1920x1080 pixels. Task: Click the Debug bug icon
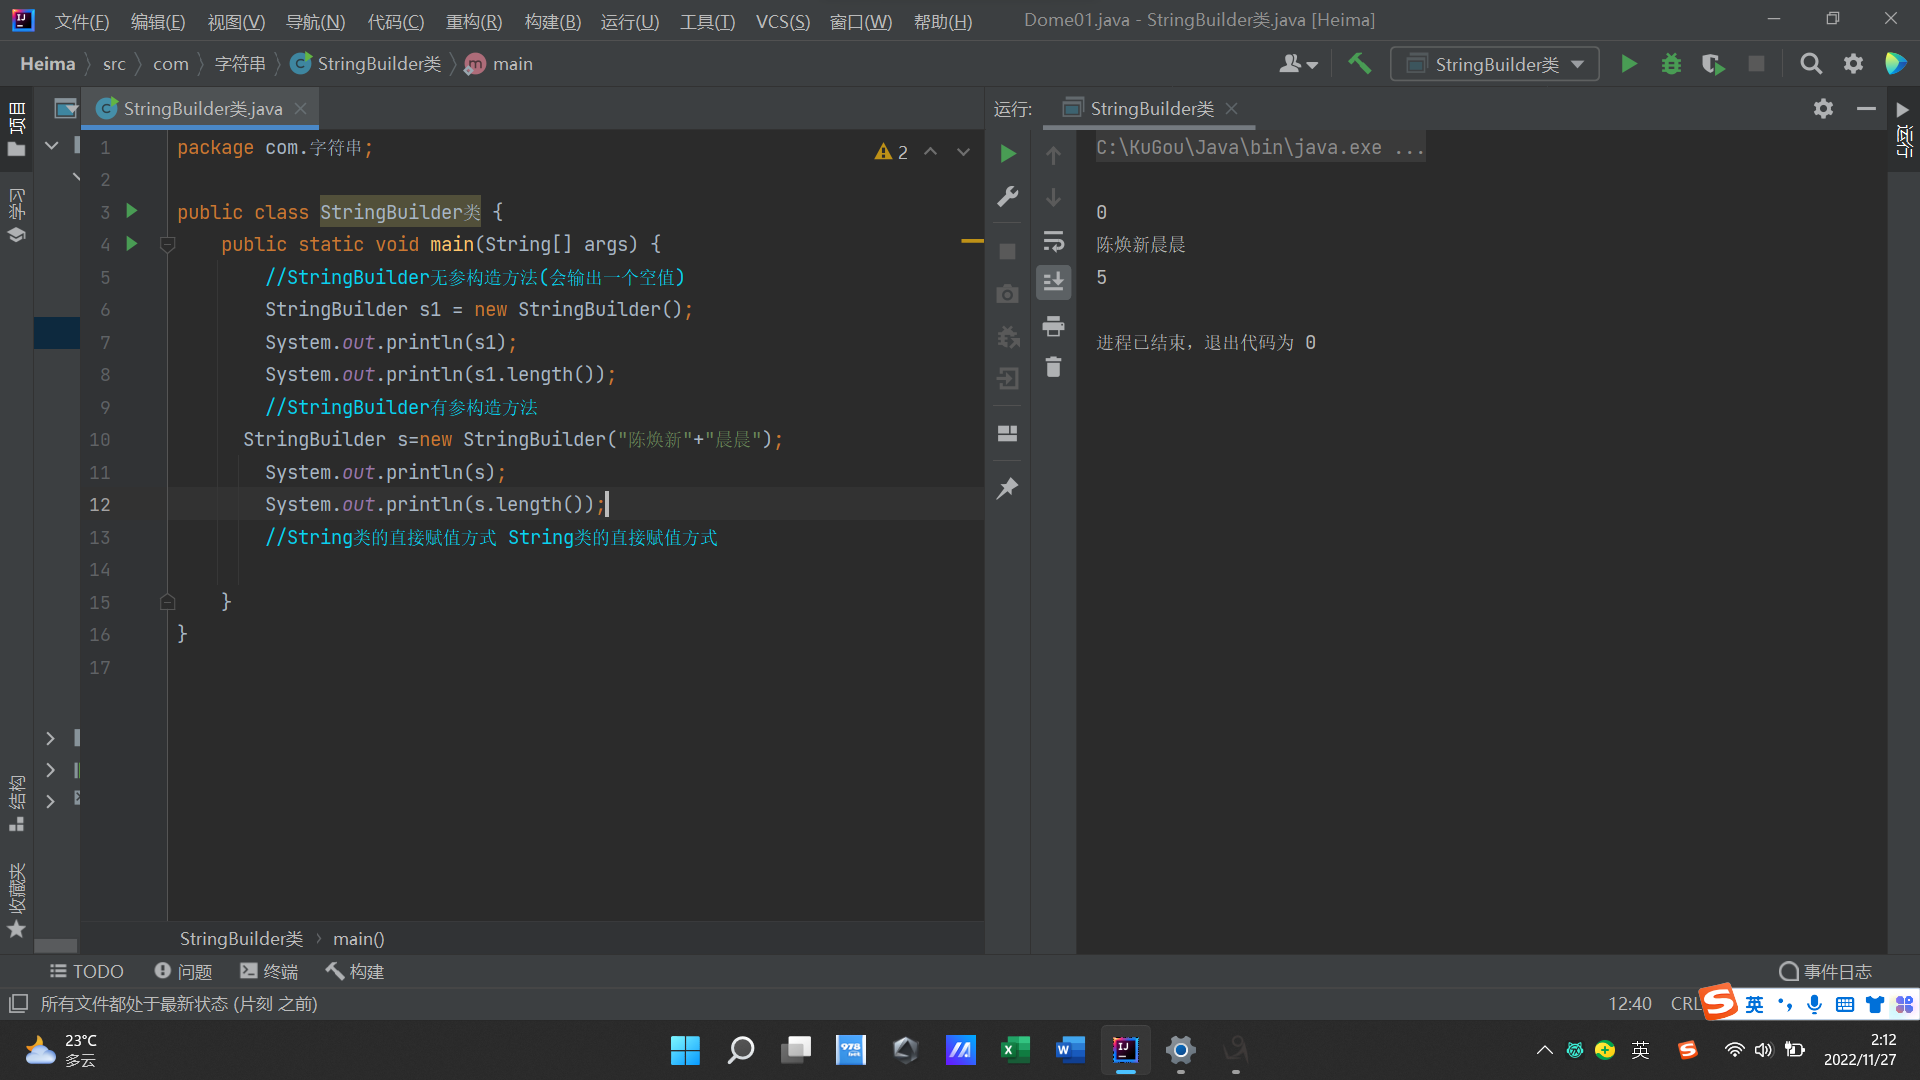pyautogui.click(x=1671, y=64)
